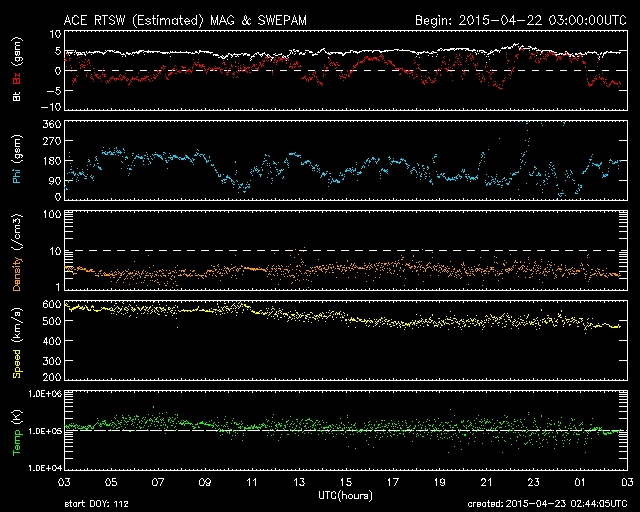
Task: Click the 'Speed (km/s)' axis label
Action: [x=17, y=343]
